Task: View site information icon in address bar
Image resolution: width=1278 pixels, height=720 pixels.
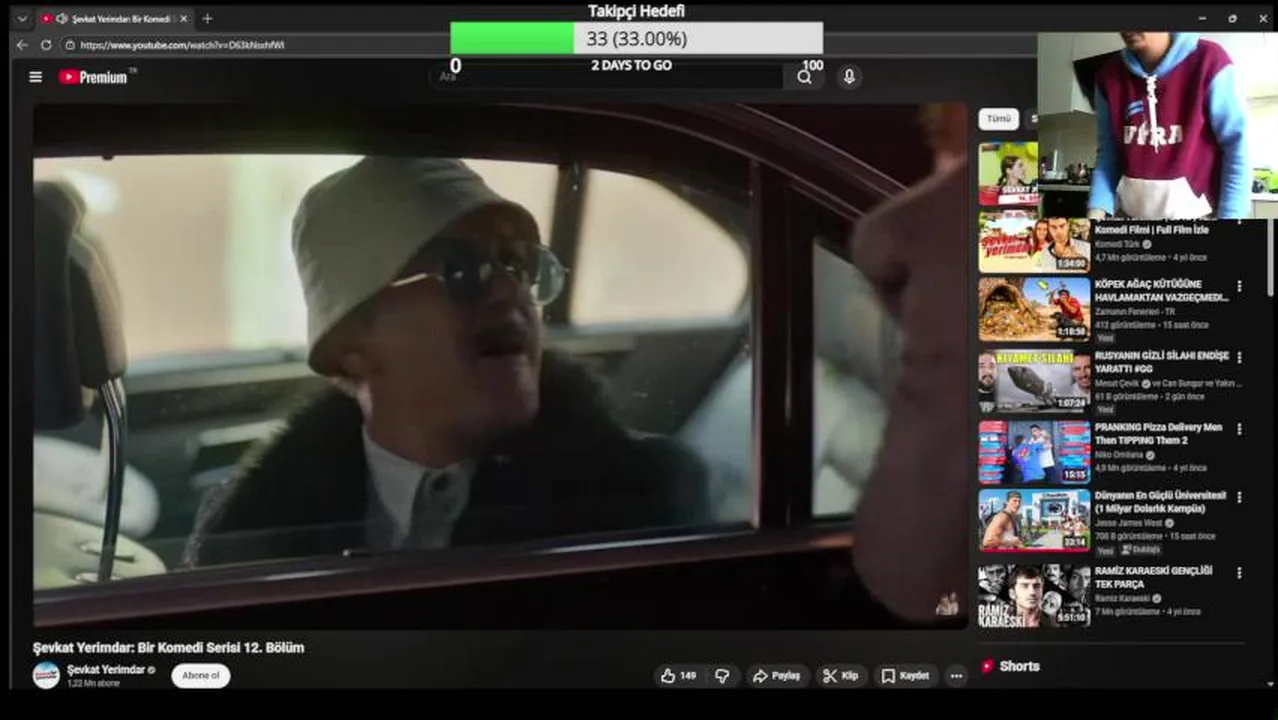Action: pos(69,45)
